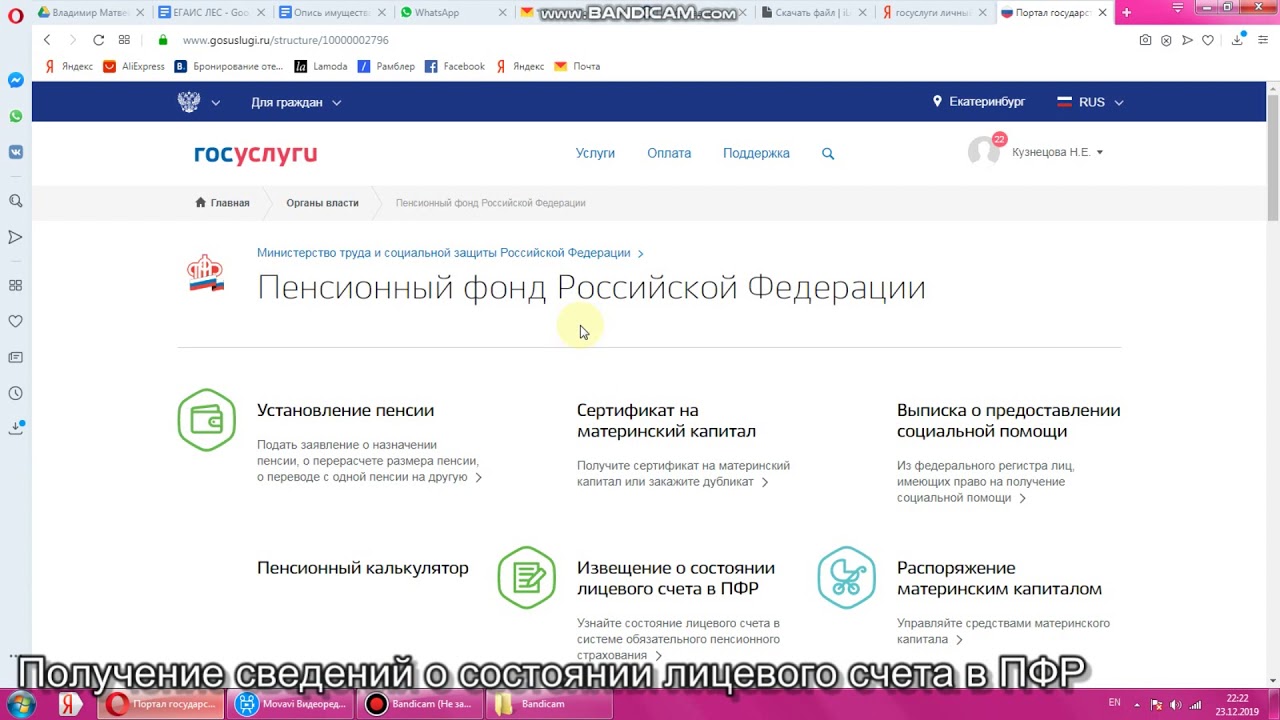Open the Для граждан dropdown

pos(296,102)
